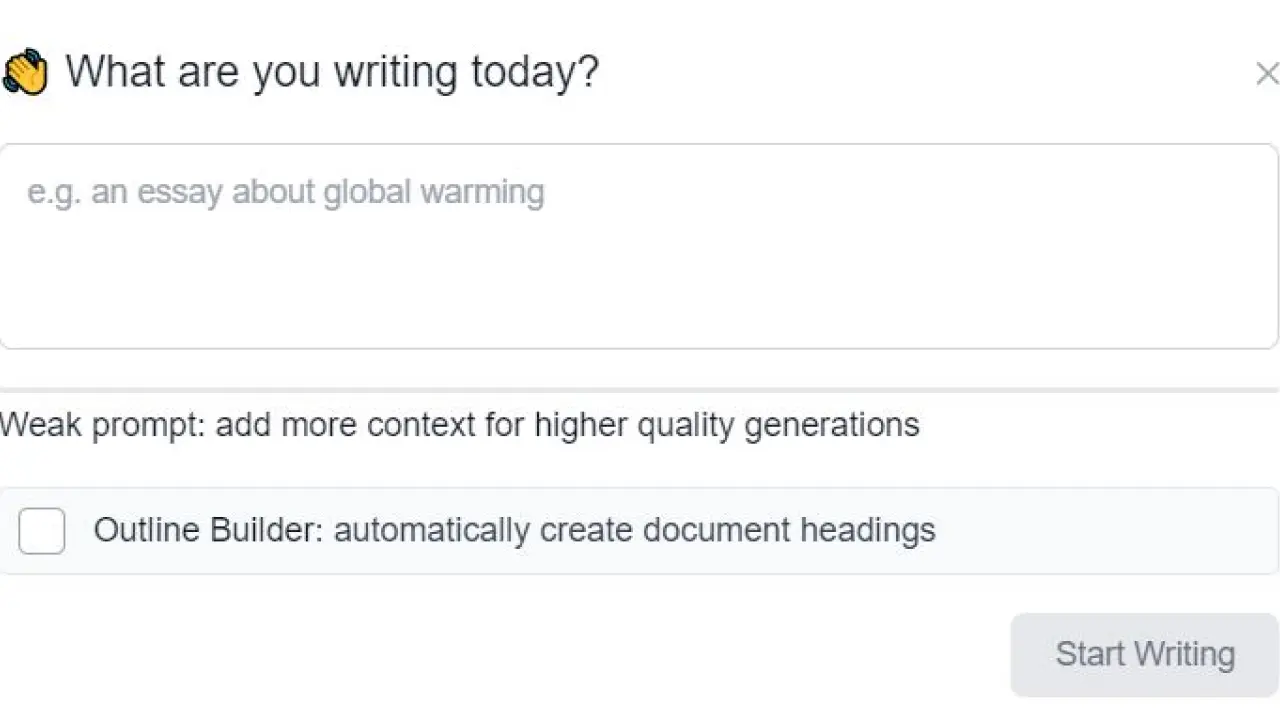The height and width of the screenshot is (720, 1280).
Task: Click 'automatically create document headings' text
Action: click(x=634, y=530)
